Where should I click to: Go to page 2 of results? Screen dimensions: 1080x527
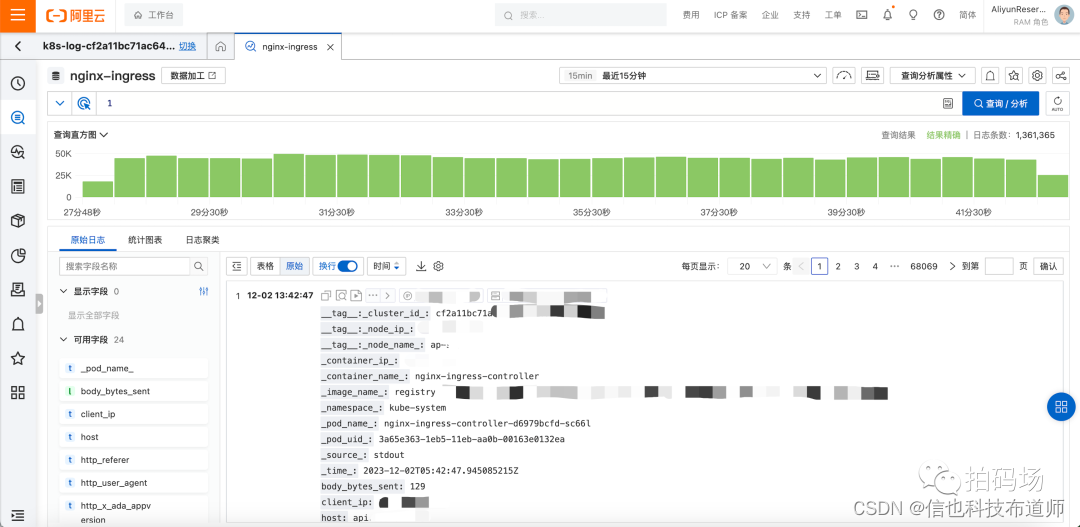[838, 266]
